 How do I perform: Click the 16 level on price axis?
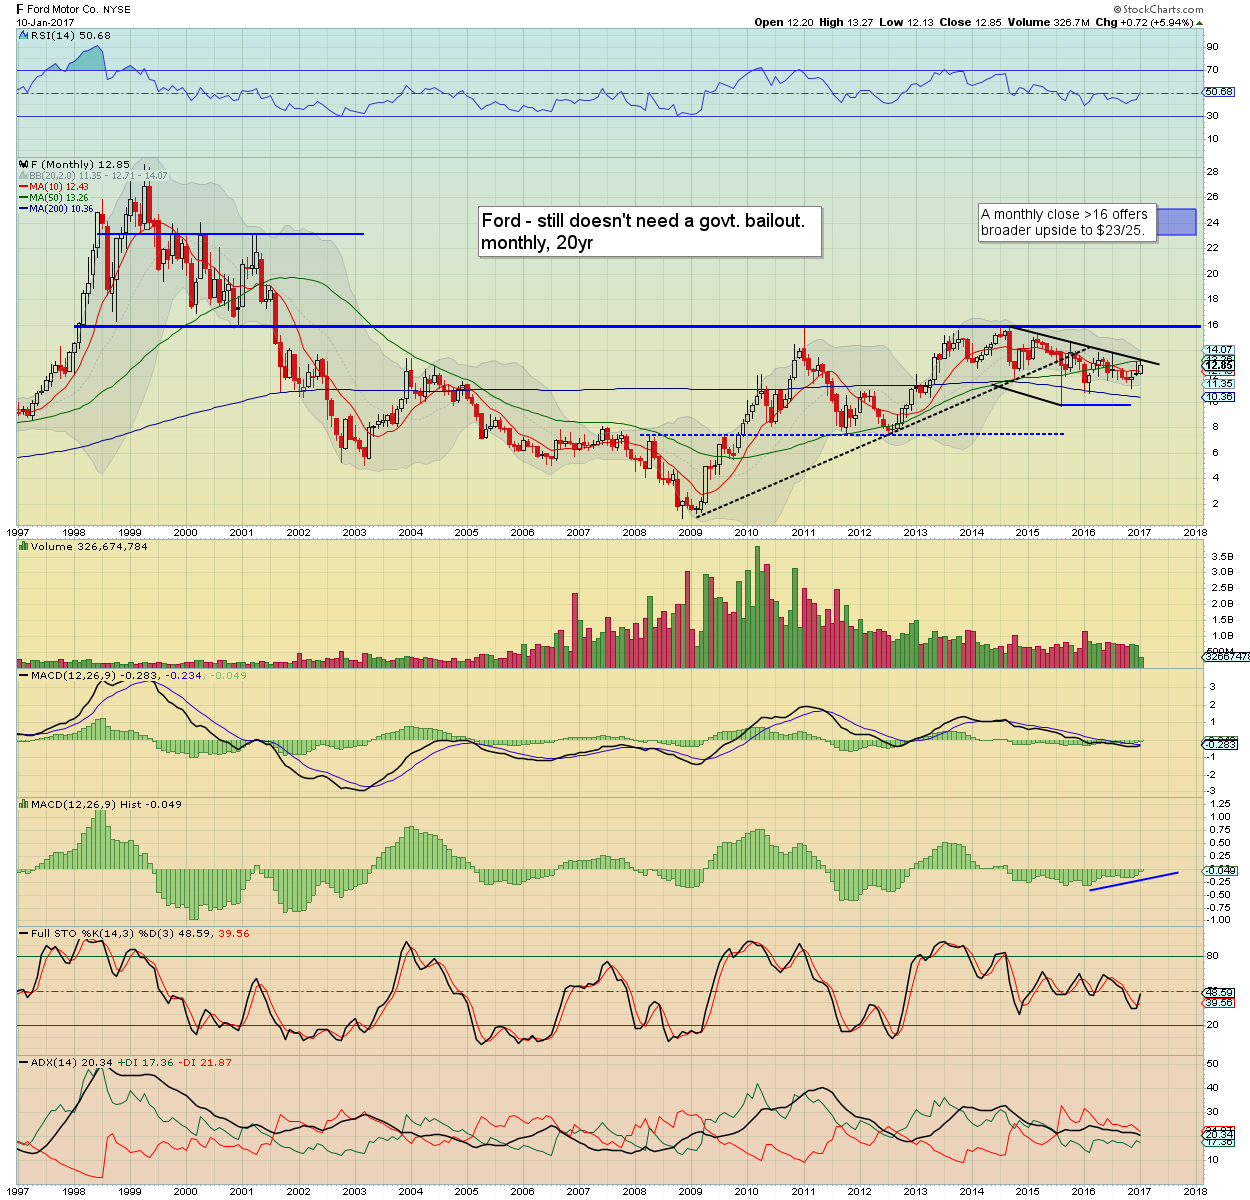click(1213, 324)
